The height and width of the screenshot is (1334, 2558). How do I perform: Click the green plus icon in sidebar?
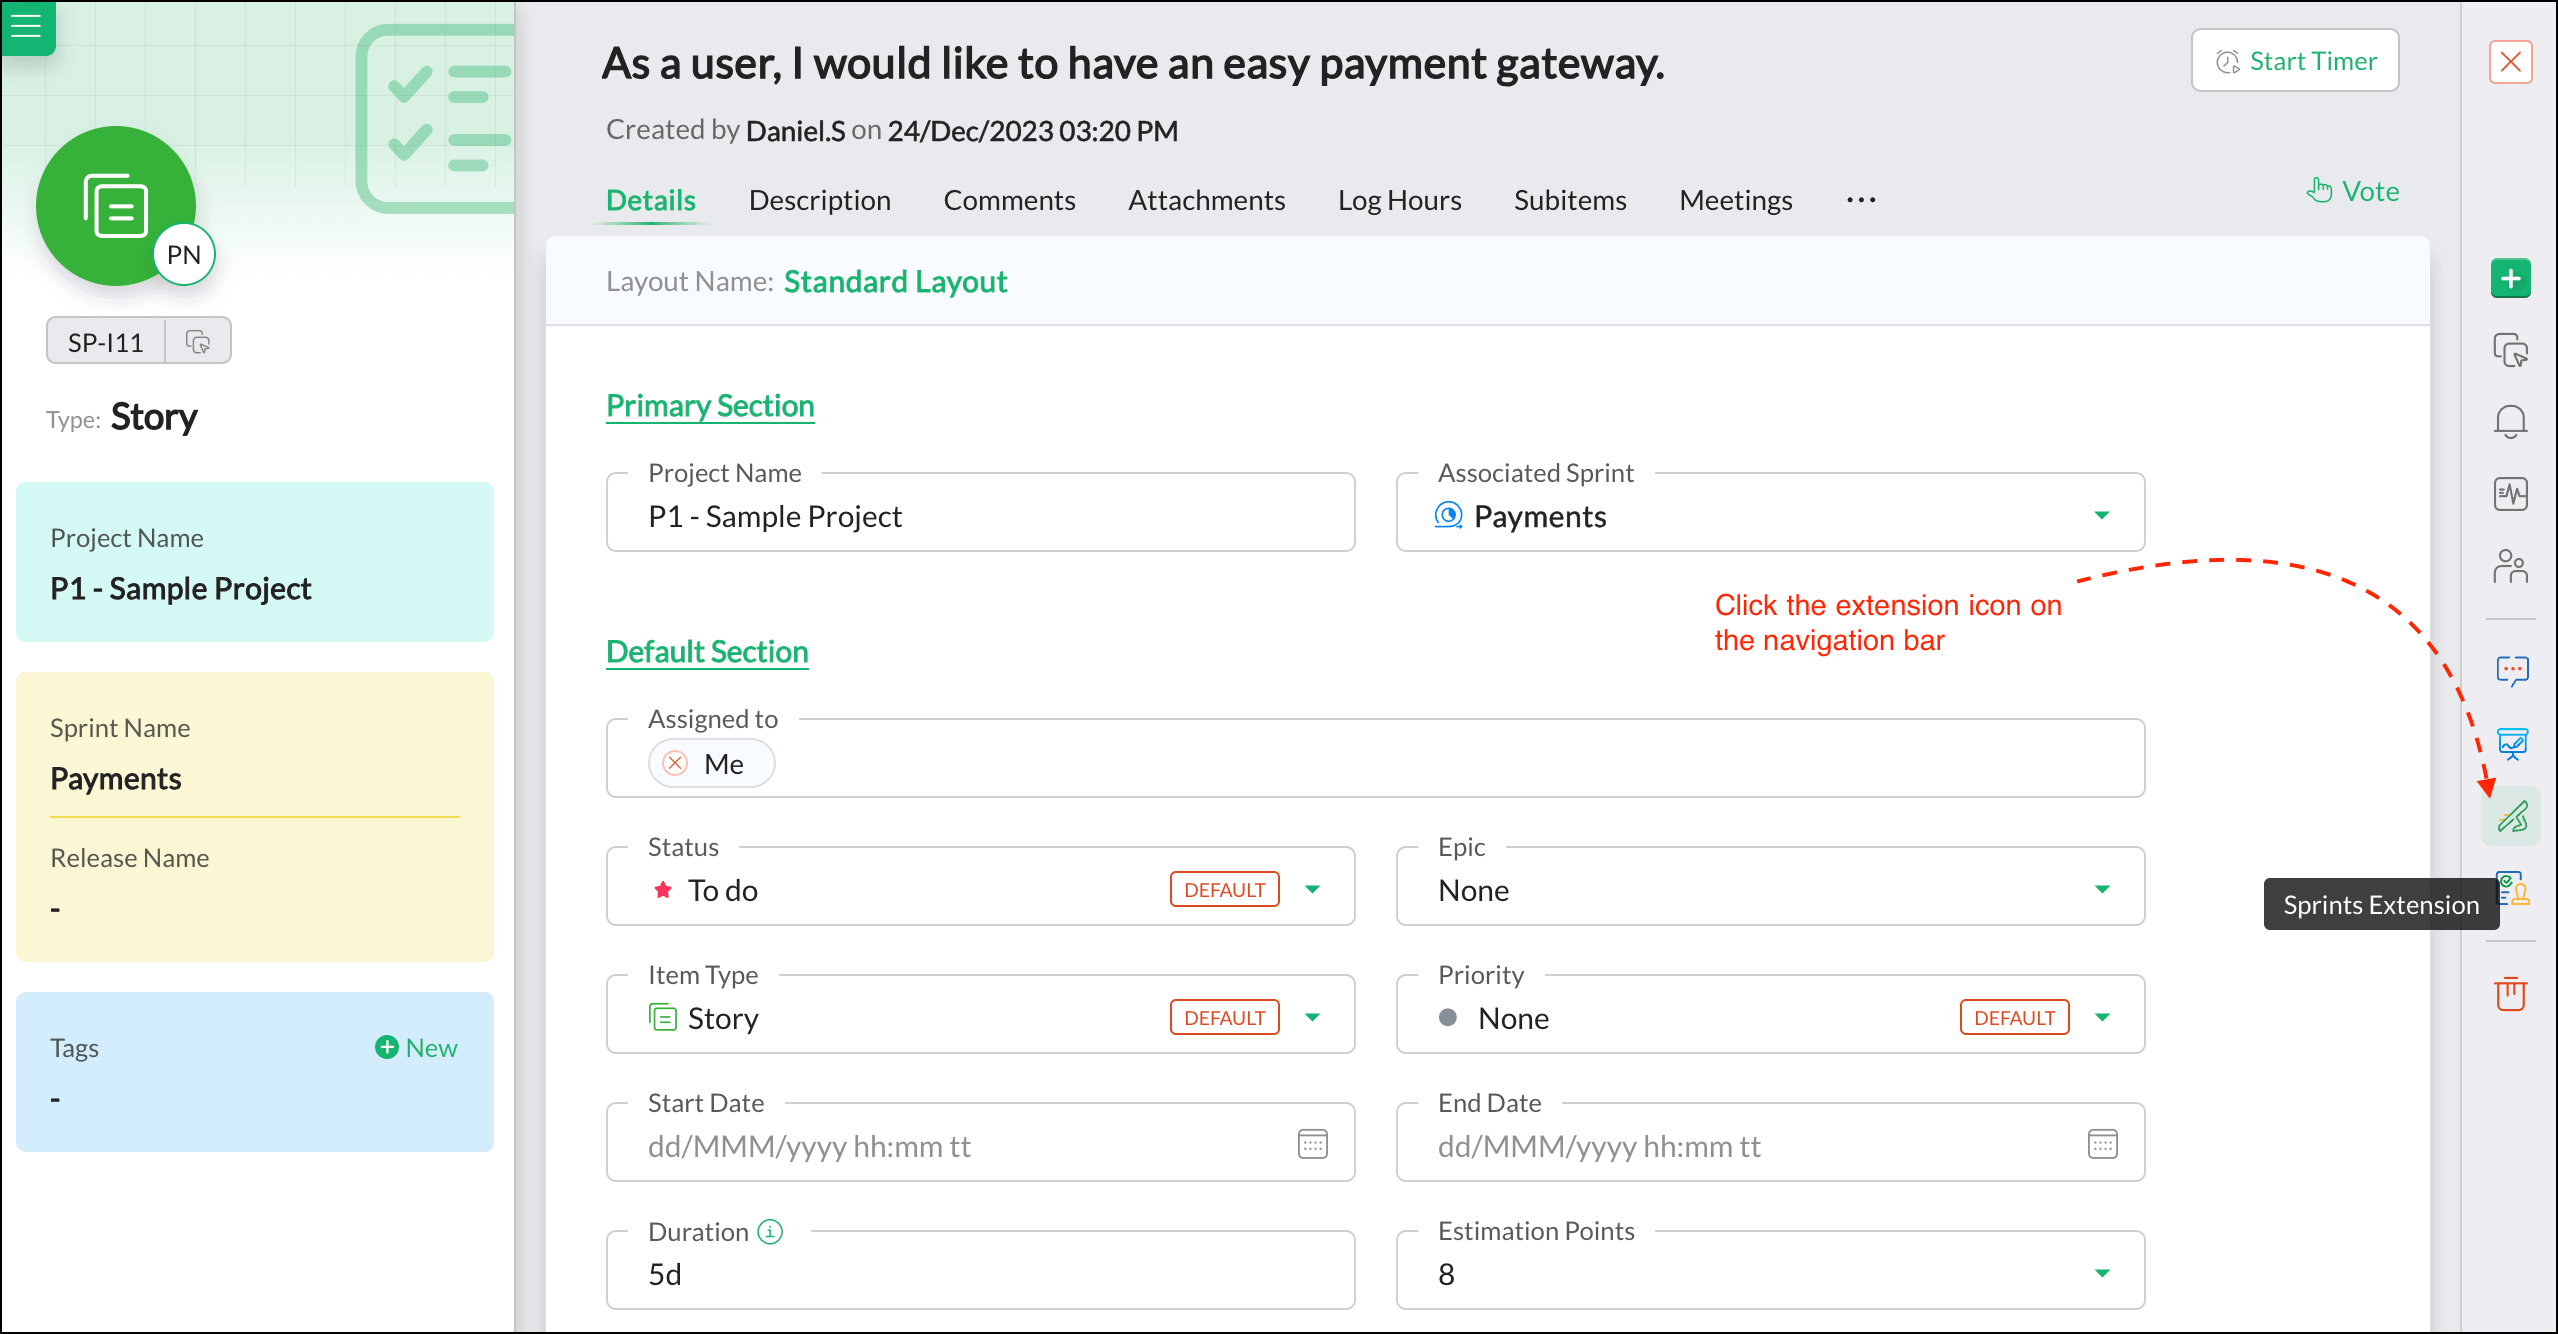2510,278
